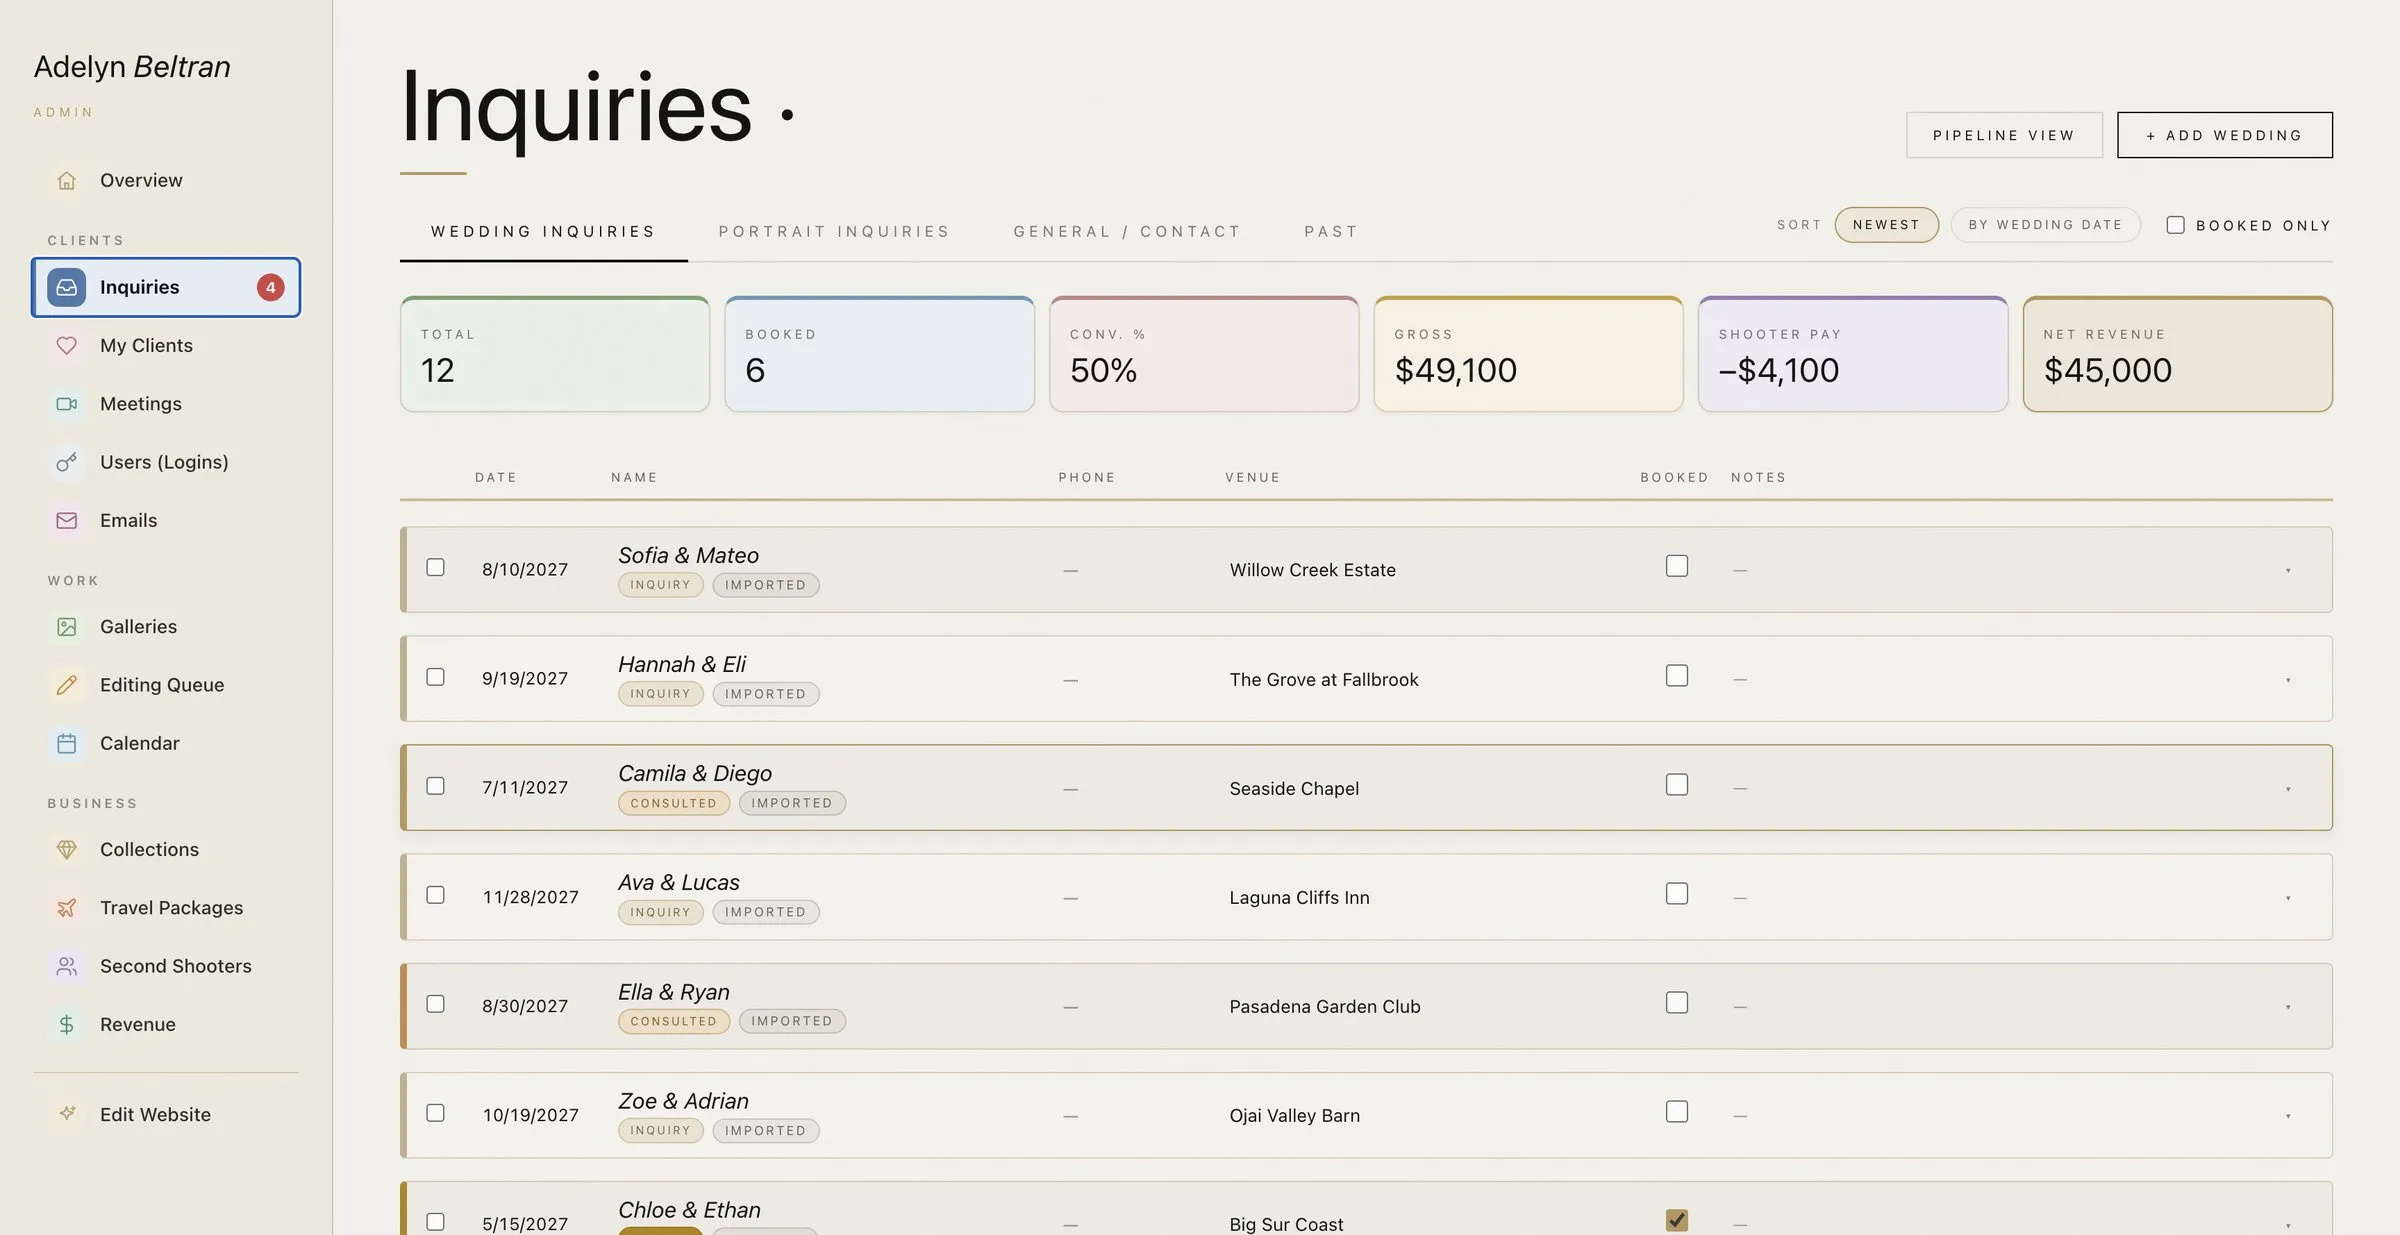Click the Consulted tag under Camila & Diego
Viewport: 2400px width, 1235px height.
(x=674, y=803)
